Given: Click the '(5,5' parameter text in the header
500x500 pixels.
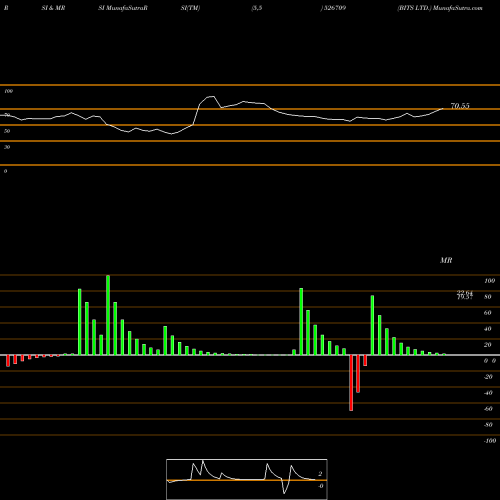Looking at the screenshot, I should pos(257,8).
